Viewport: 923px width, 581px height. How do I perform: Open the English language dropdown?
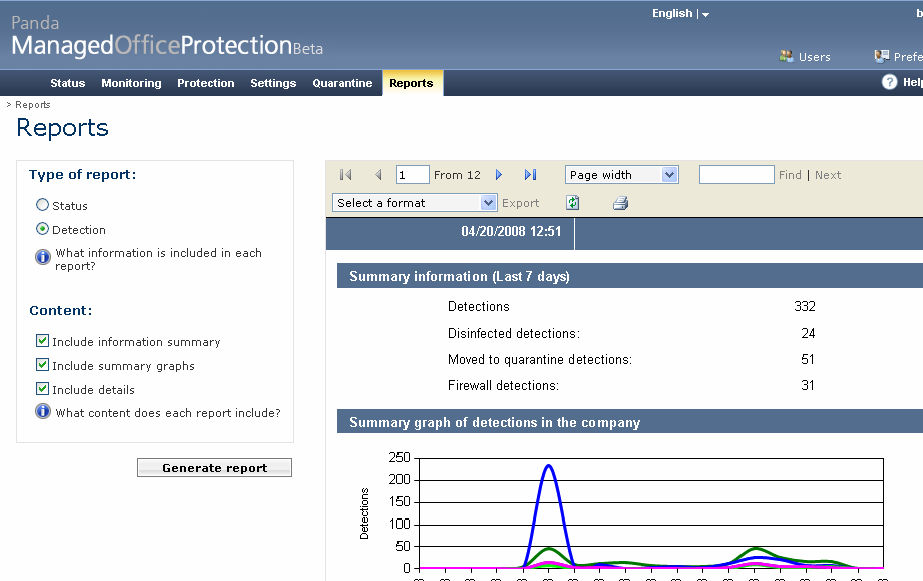680,14
